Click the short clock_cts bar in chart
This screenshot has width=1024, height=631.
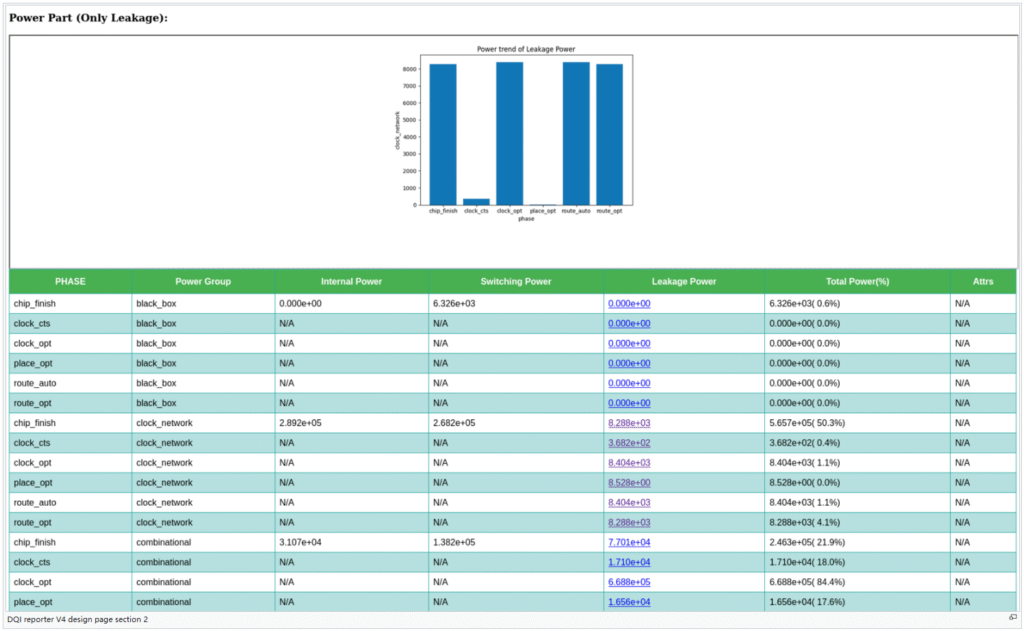(476, 201)
